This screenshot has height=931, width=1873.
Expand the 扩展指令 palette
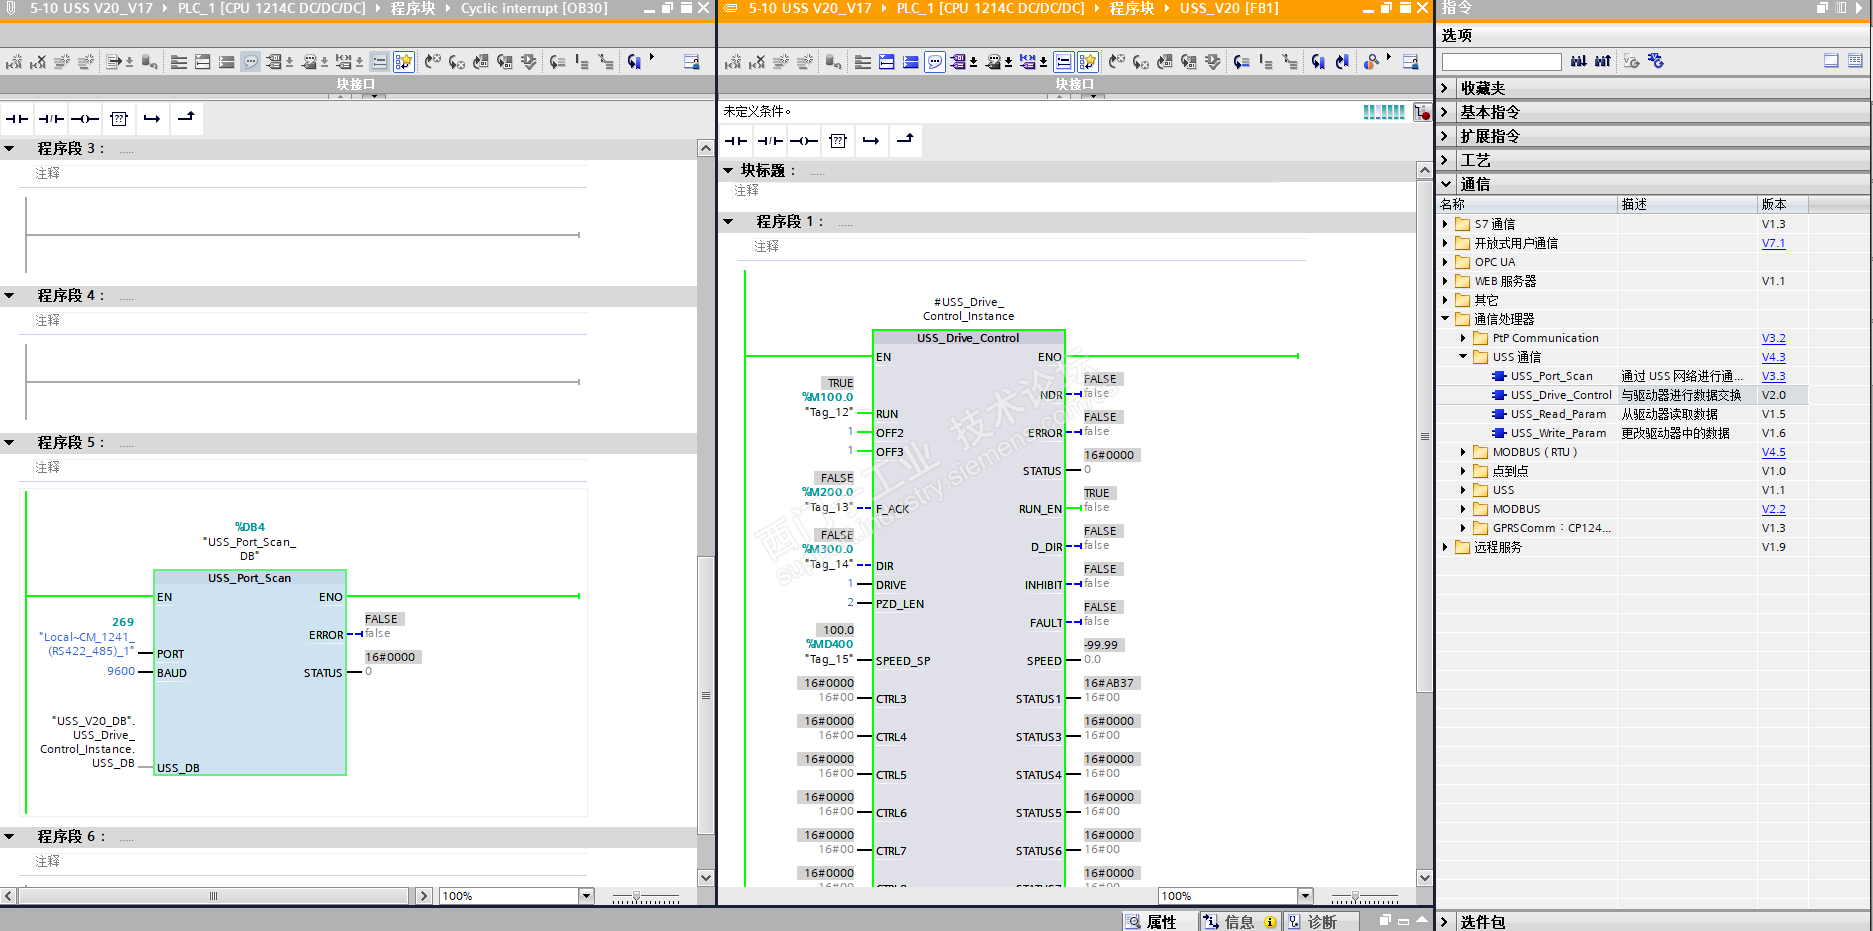1445,136
